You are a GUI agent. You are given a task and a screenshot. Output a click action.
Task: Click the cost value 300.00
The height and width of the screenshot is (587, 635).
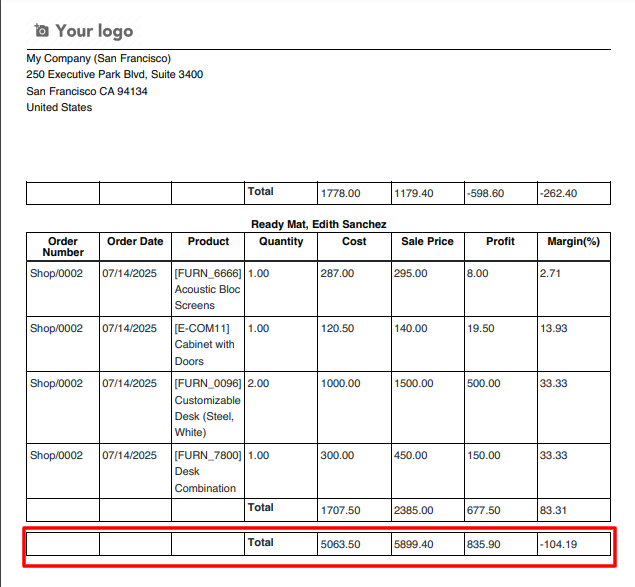click(337, 455)
